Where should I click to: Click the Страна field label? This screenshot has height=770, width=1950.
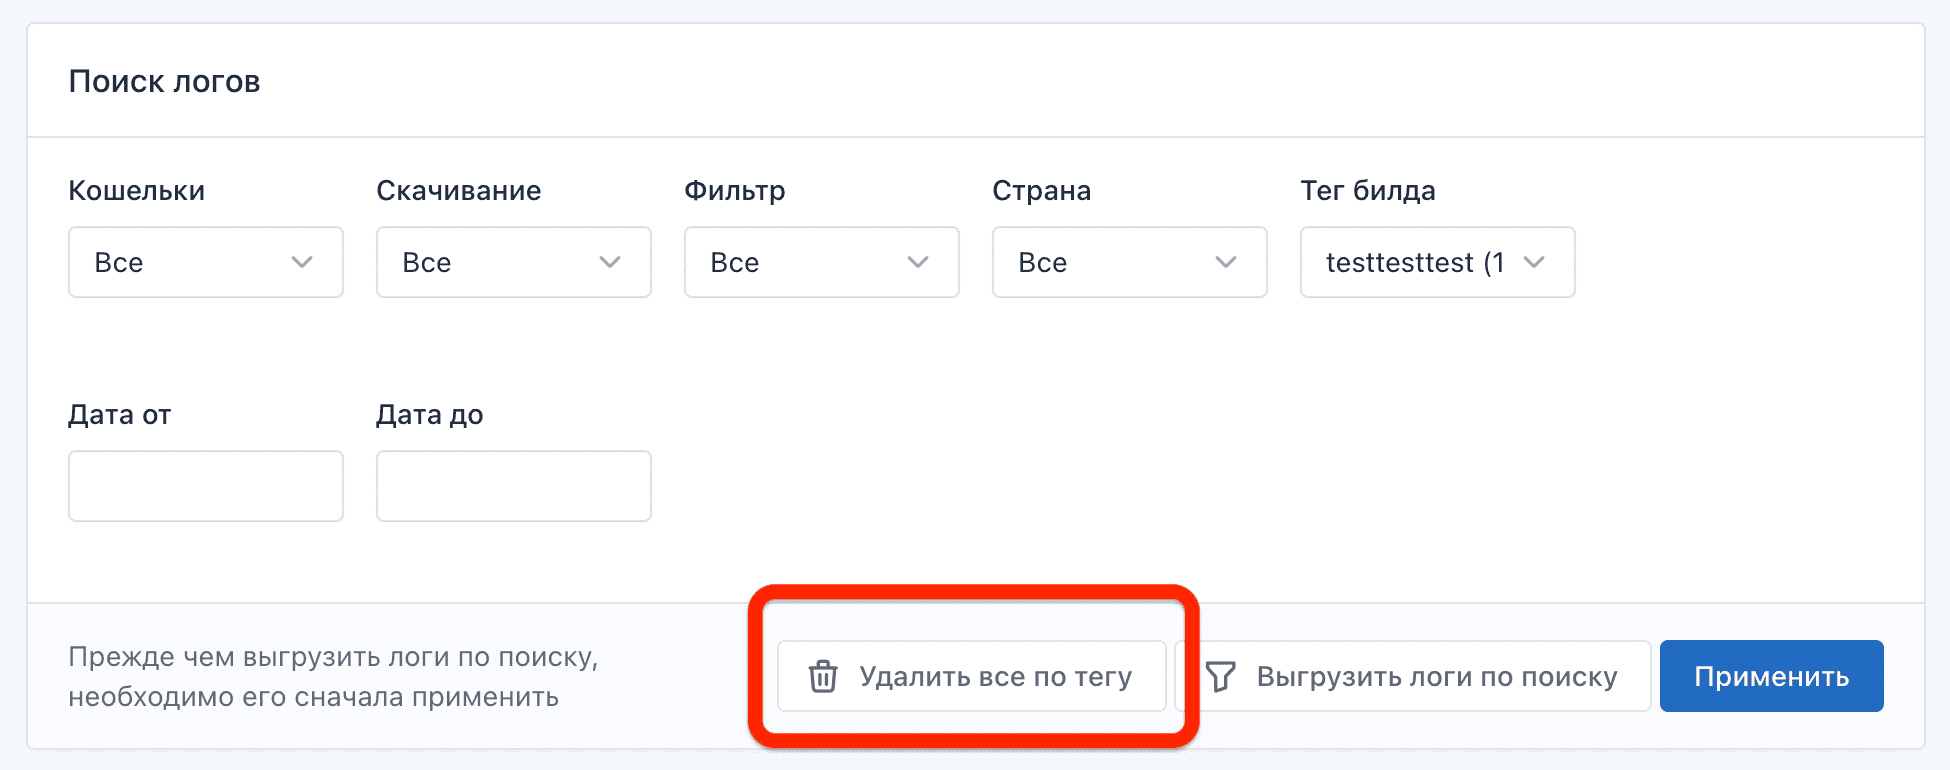1041,190
